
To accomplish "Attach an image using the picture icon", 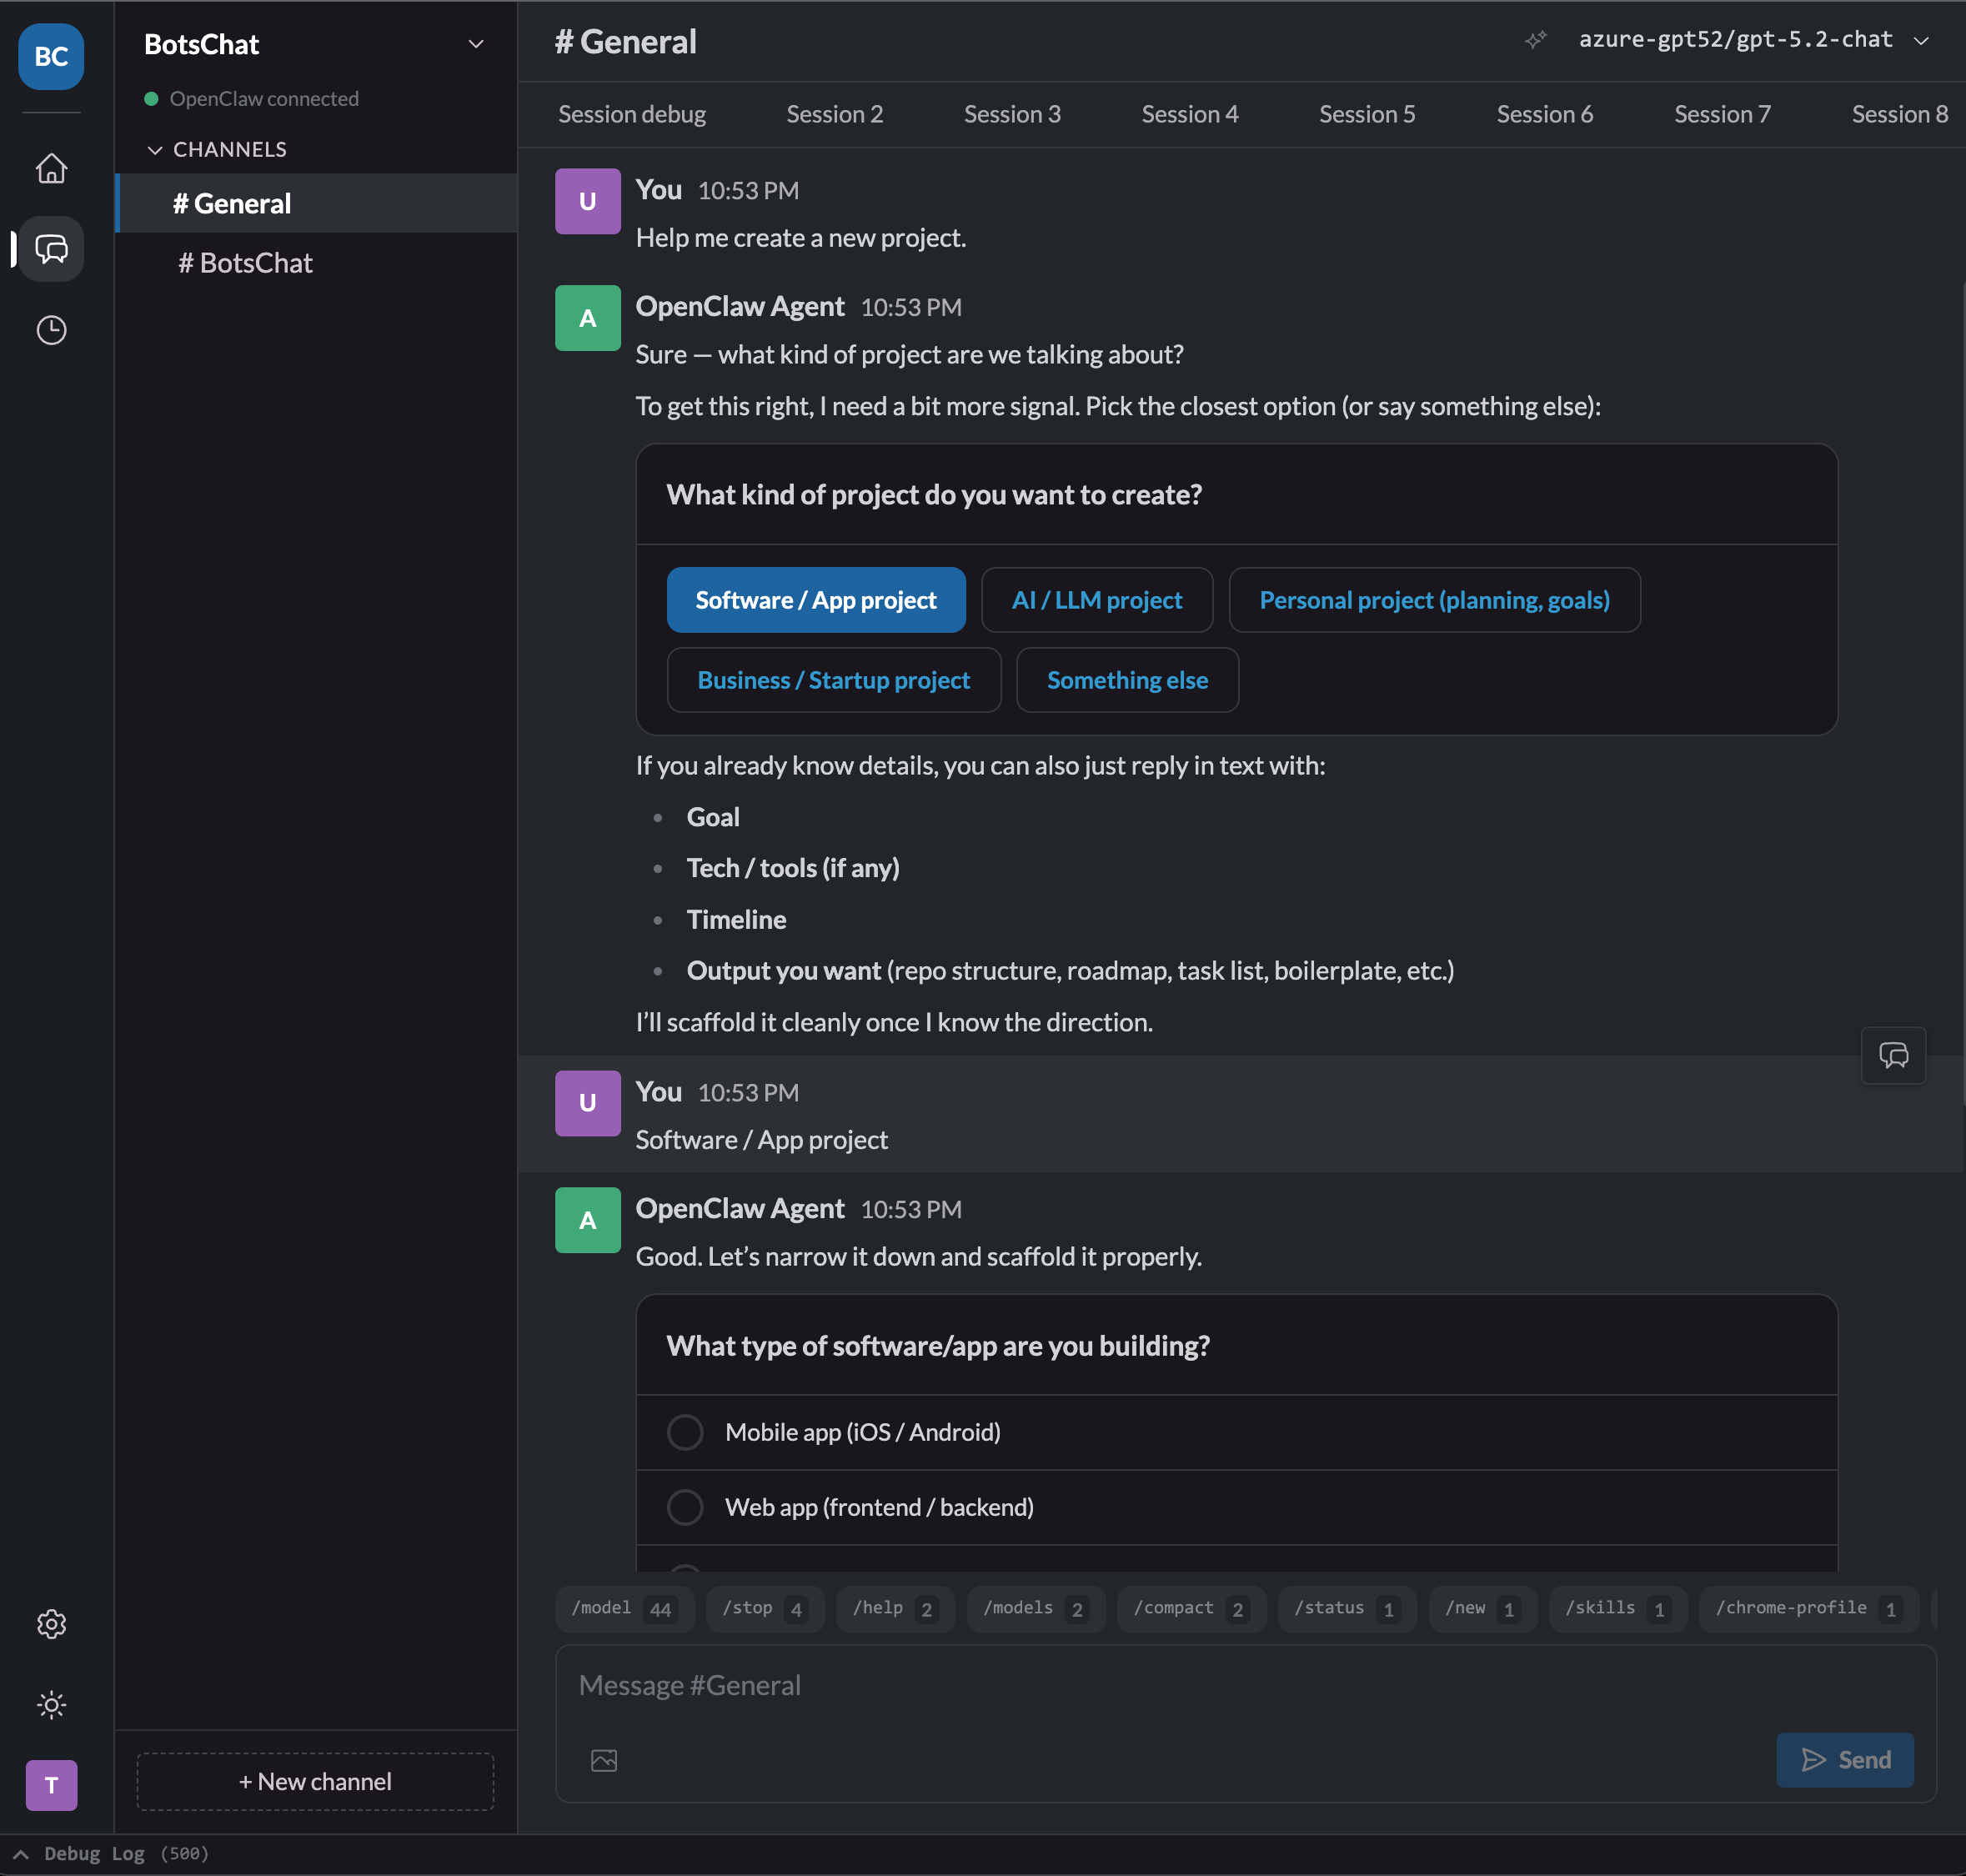I will point(603,1760).
